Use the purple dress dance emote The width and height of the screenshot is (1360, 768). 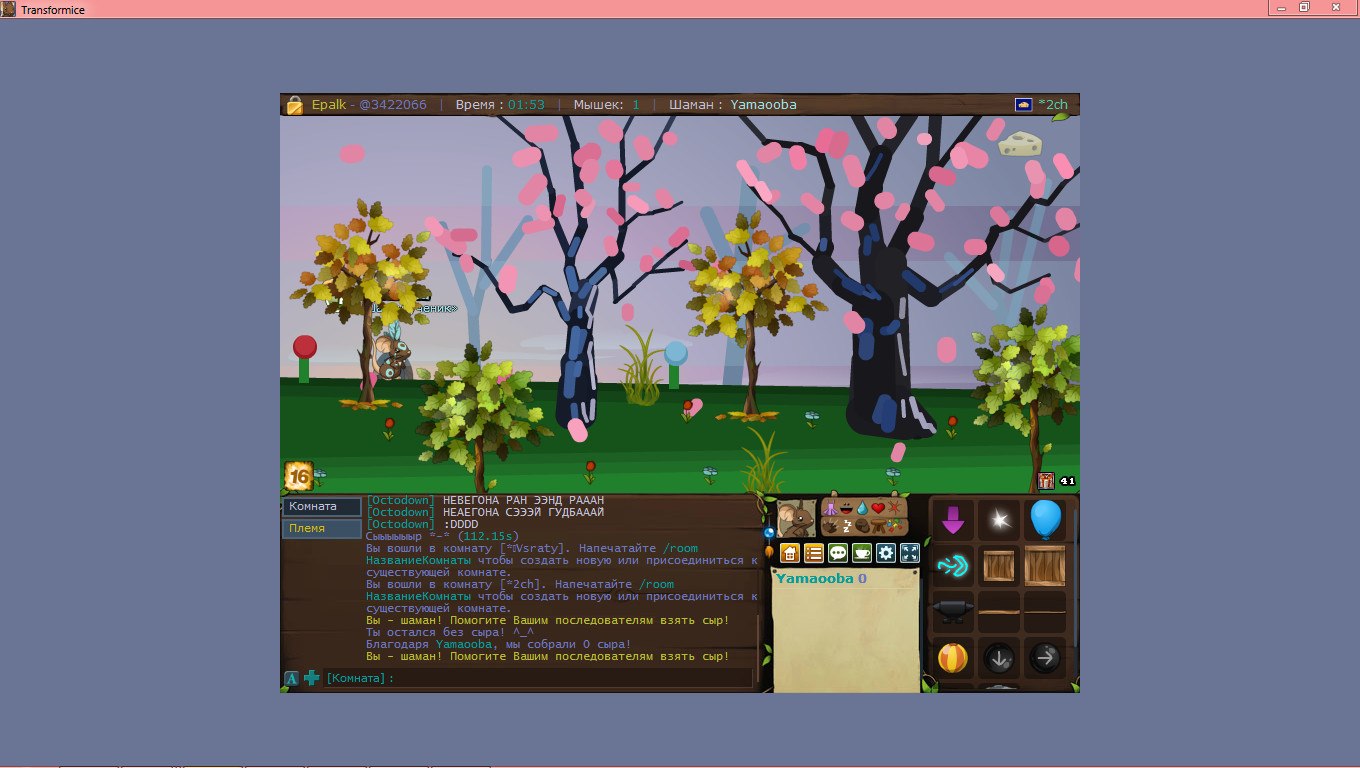(831, 508)
